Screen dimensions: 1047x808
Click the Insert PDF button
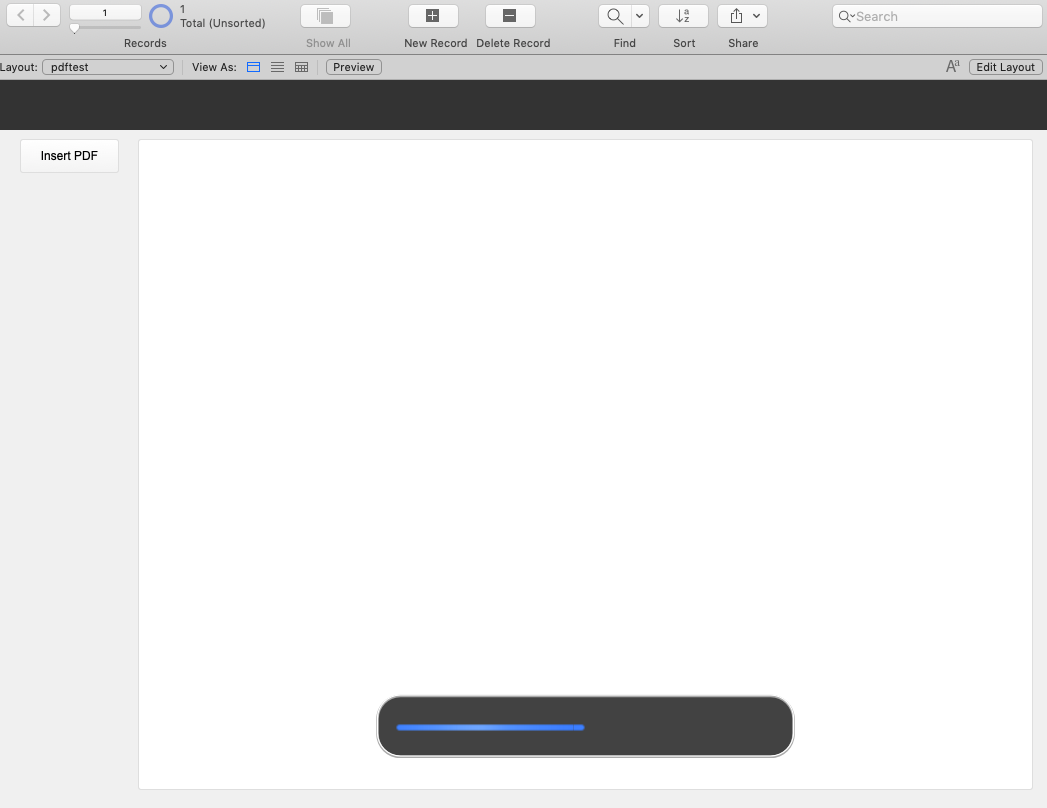click(x=69, y=156)
